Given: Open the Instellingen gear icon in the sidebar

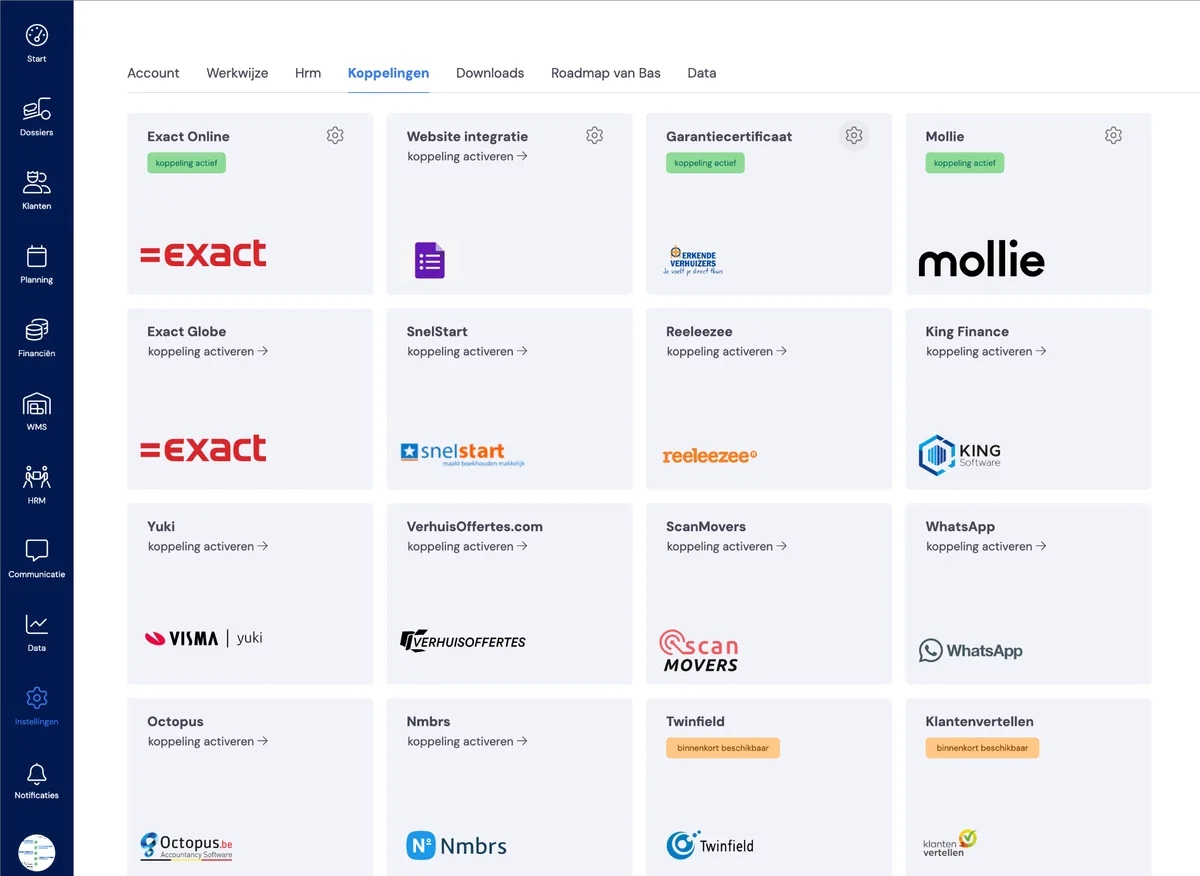Looking at the screenshot, I should [x=37, y=698].
